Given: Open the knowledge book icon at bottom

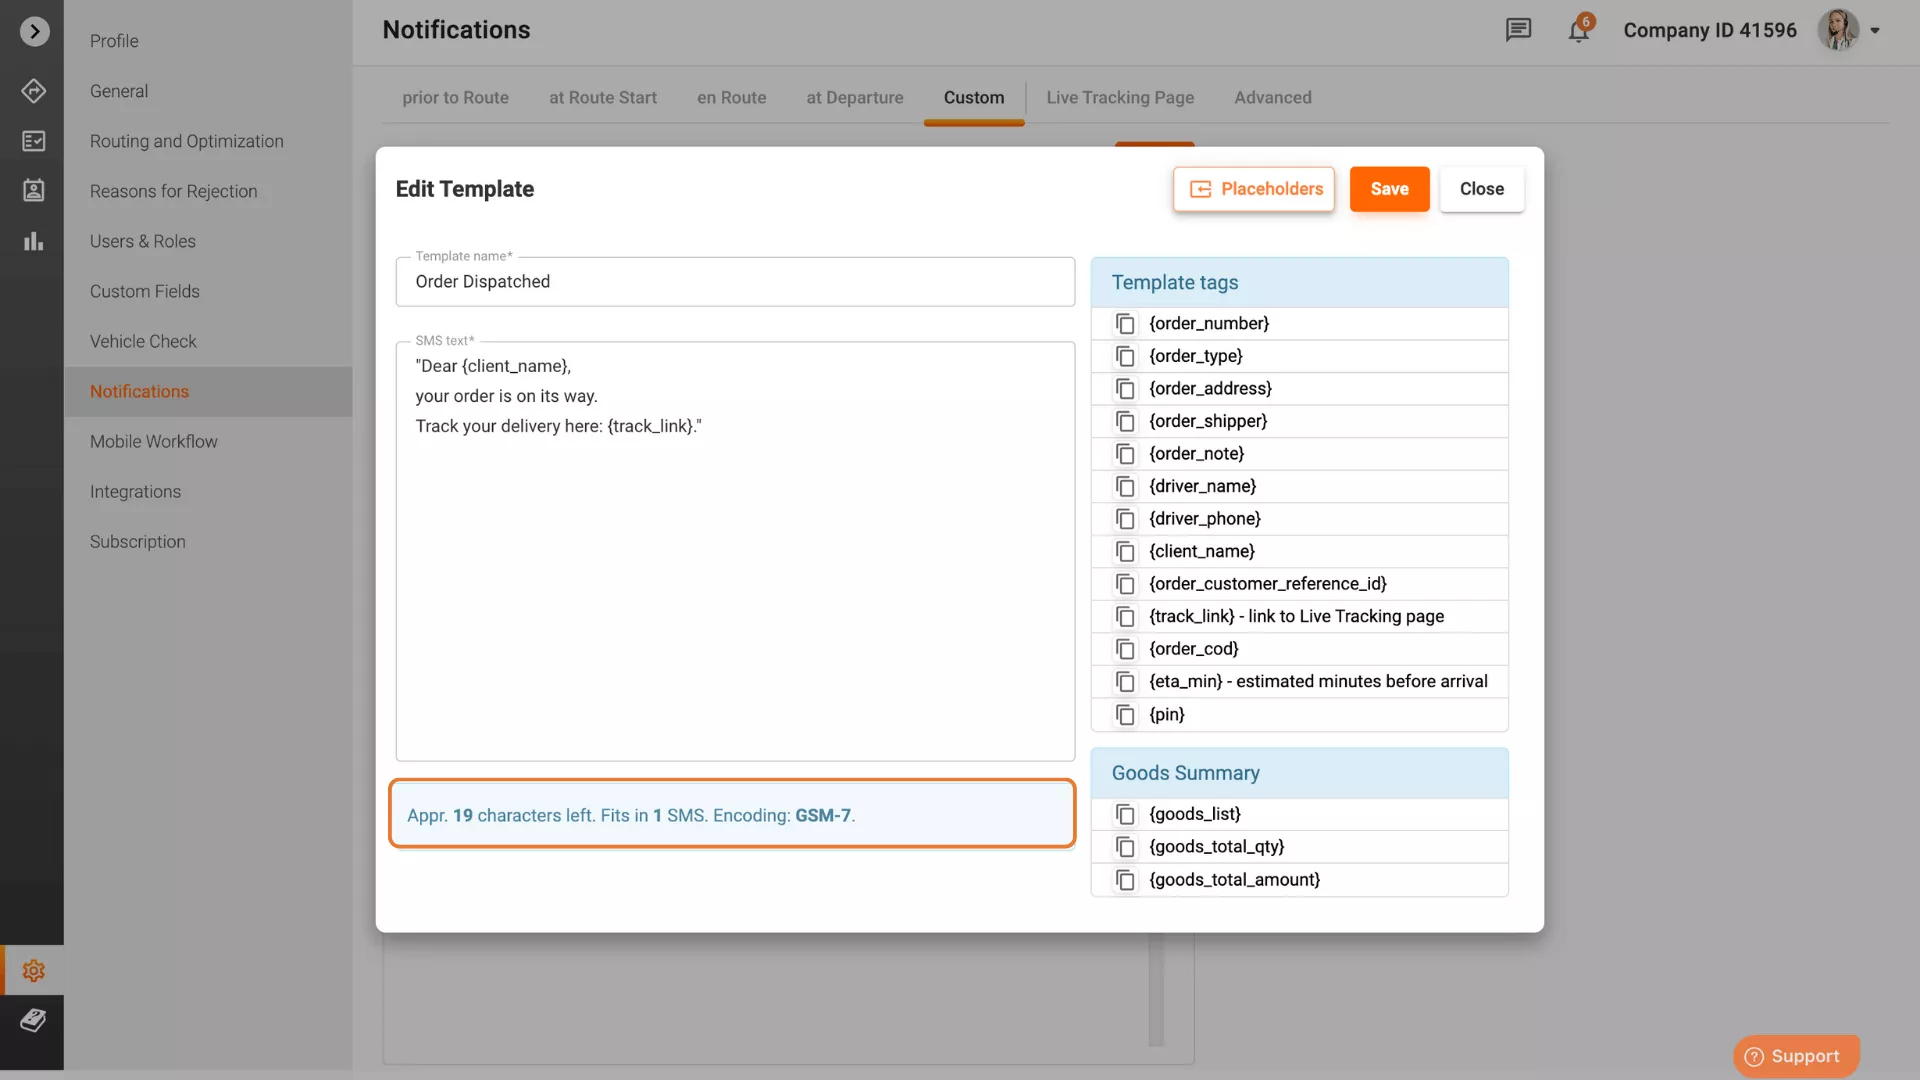Looking at the screenshot, I should point(33,1020).
